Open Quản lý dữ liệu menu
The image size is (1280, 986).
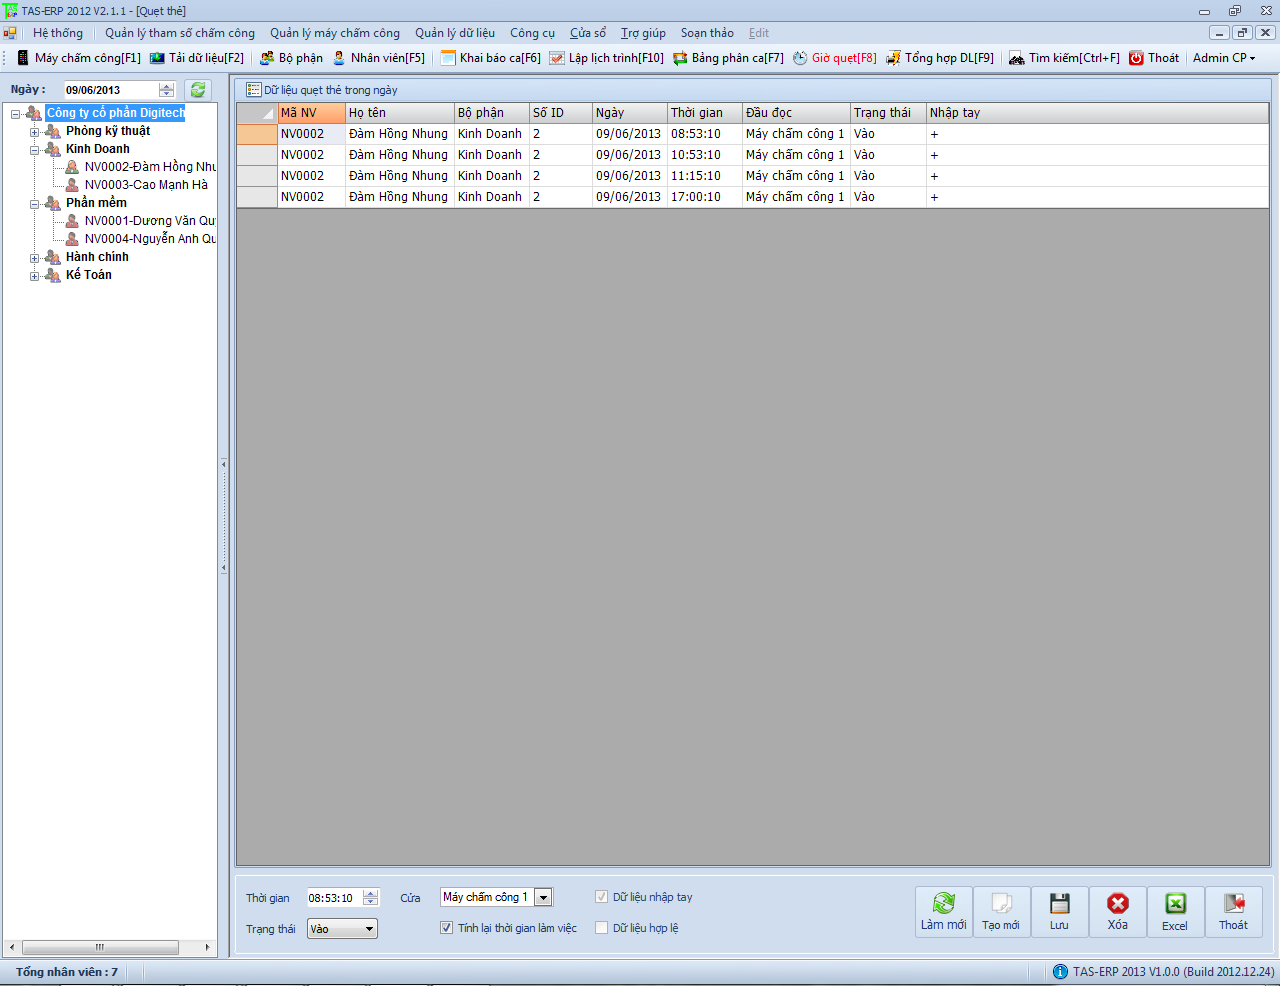tap(455, 33)
